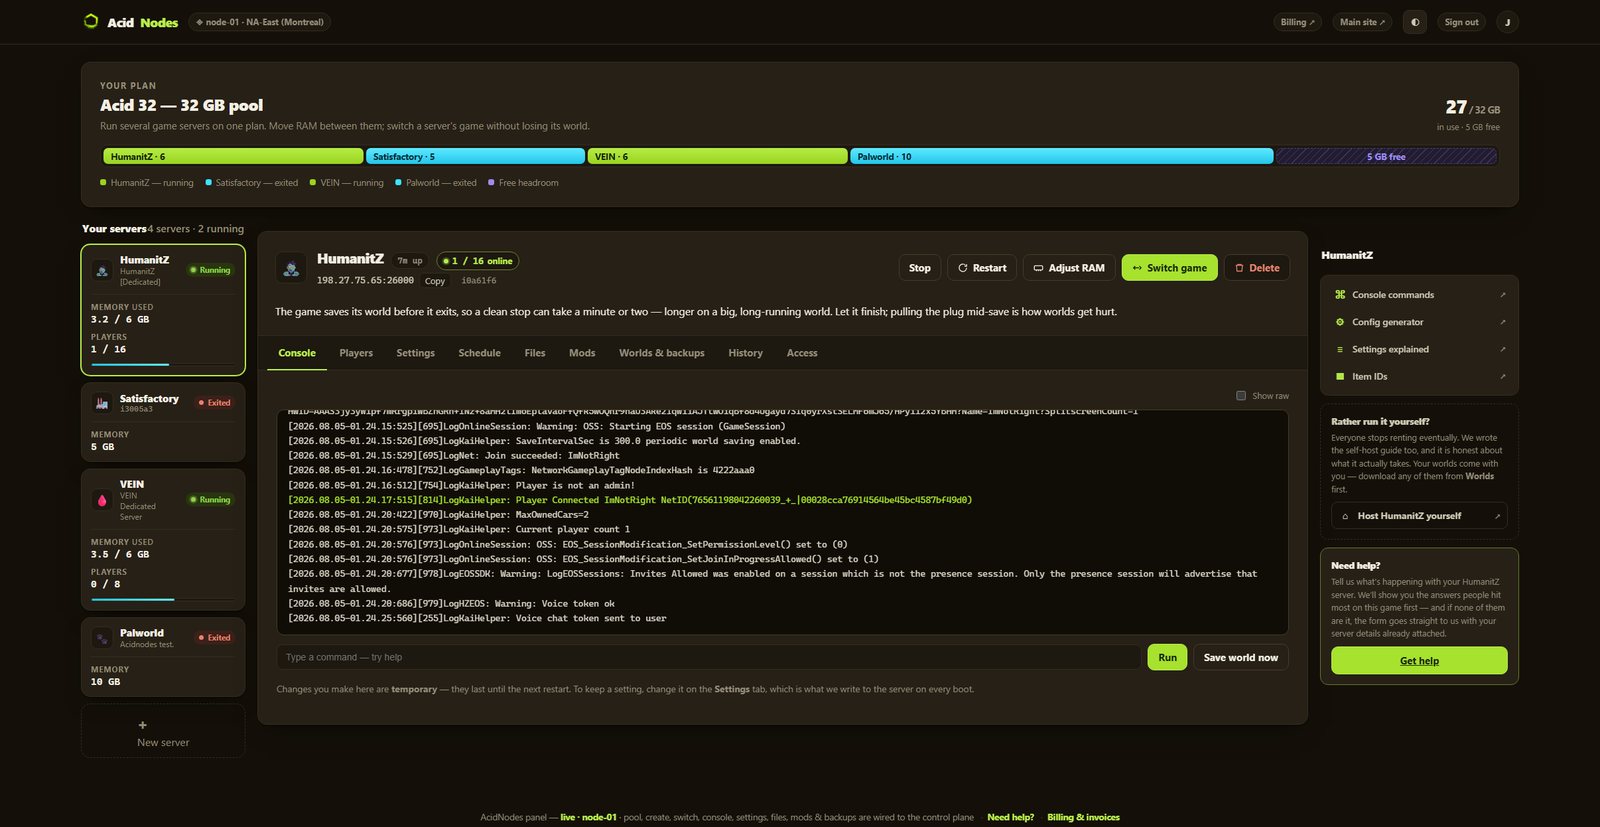This screenshot has height=827, width=1600.
Task: Open the Files tab
Action: pos(535,353)
